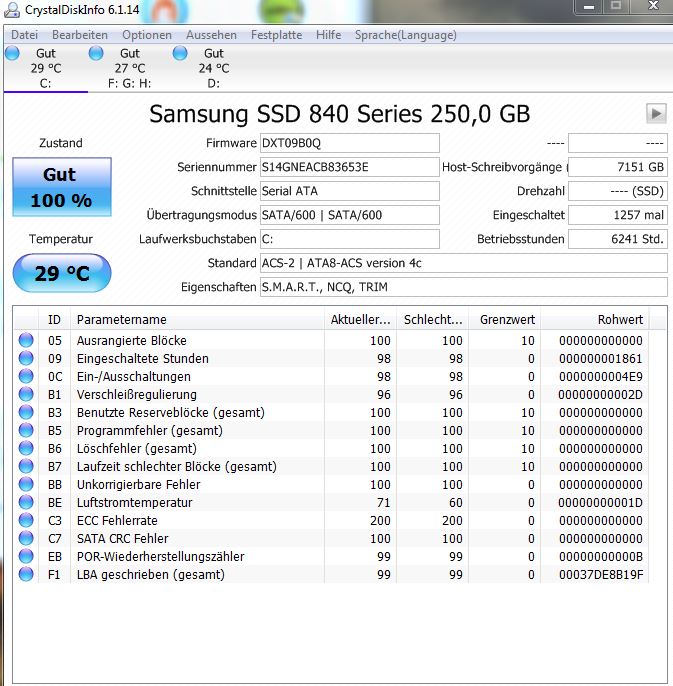Click status orb for B7 Laufzeit schlechter Blöcke
This screenshot has height=686, width=673.
pyautogui.click(x=26, y=466)
